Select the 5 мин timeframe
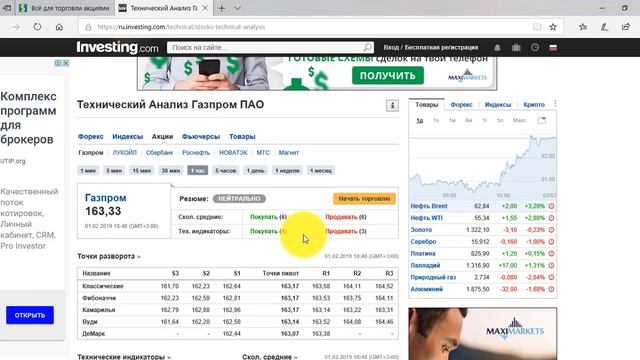Screen dimensions: 640x360 click(114, 171)
